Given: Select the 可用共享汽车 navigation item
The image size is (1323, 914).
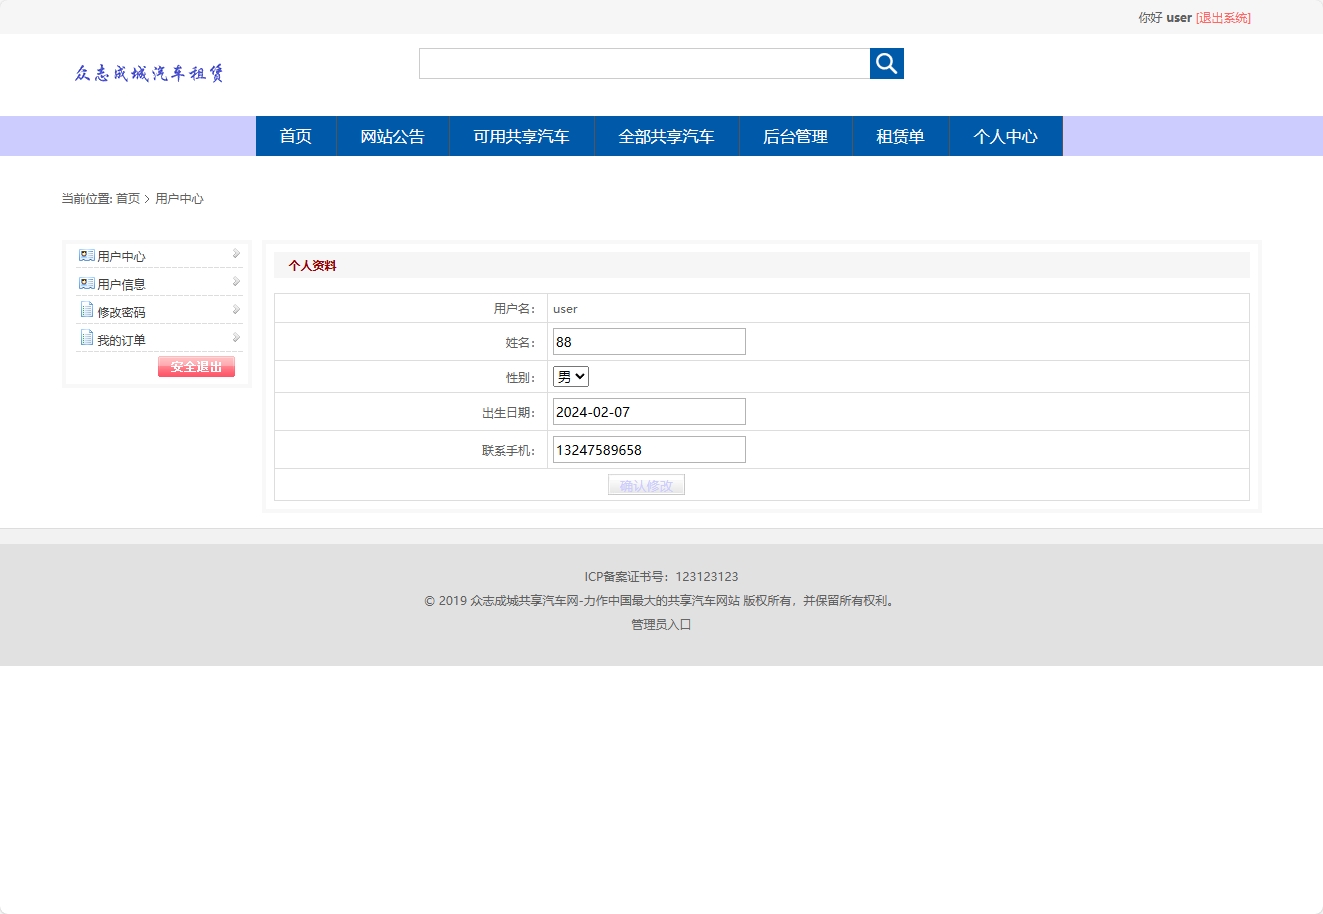Looking at the screenshot, I should point(521,136).
